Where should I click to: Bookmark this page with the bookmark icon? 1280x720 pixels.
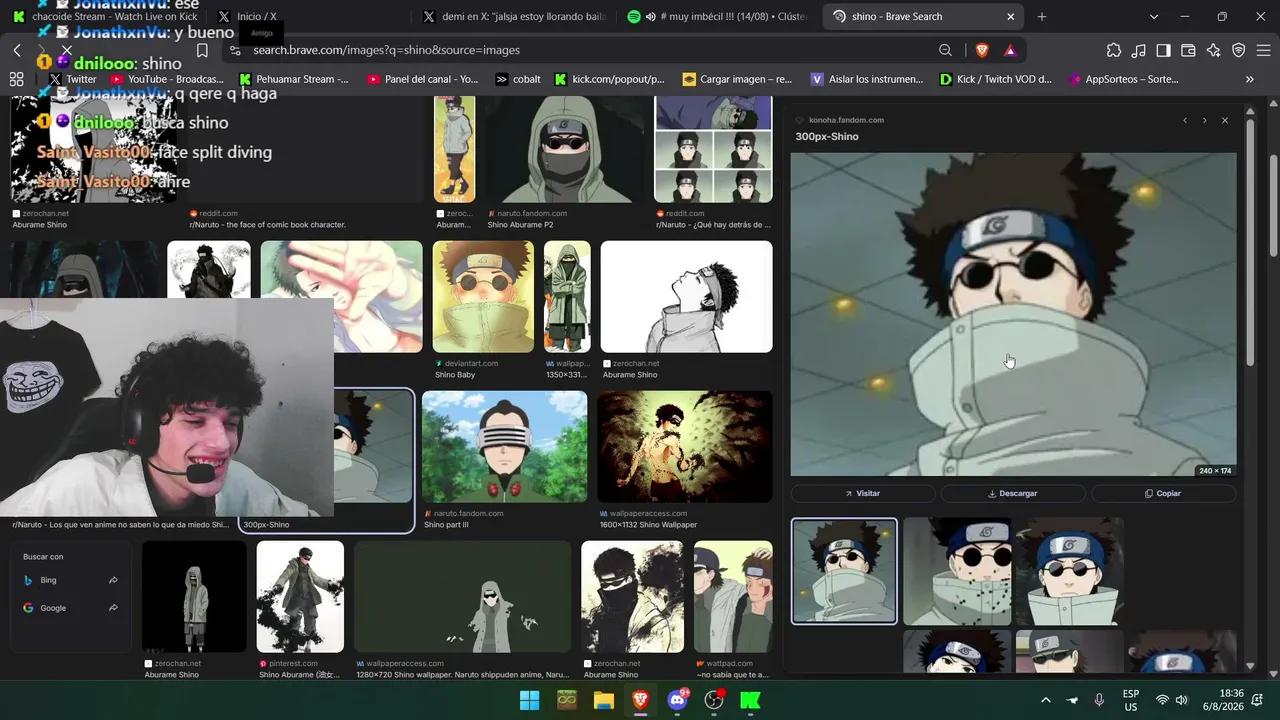pyautogui.click(x=202, y=50)
